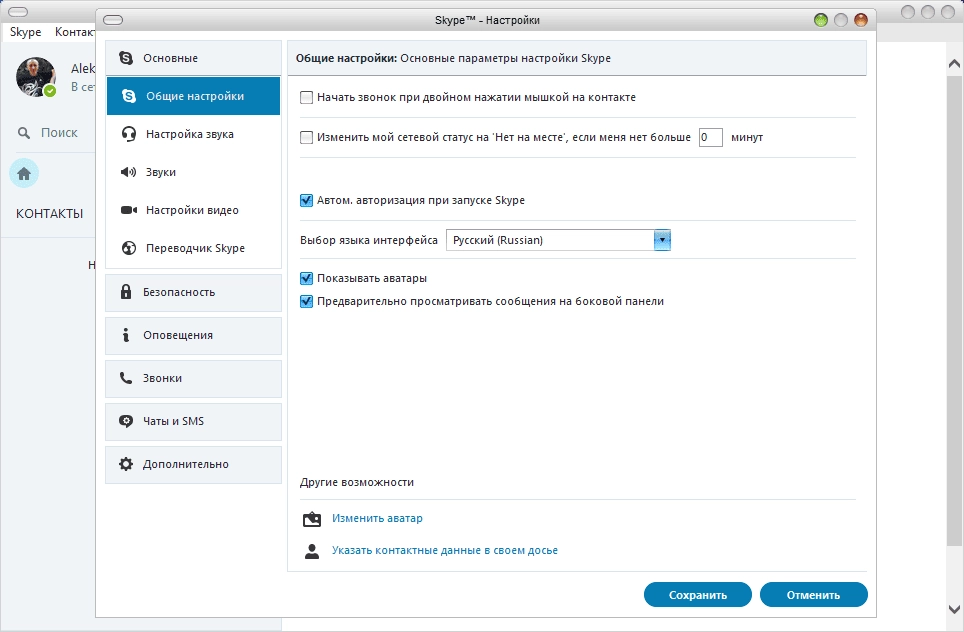The image size is (964, 632).
Task: Expand the Чаты и SMS section
Action: pyautogui.click(x=193, y=421)
